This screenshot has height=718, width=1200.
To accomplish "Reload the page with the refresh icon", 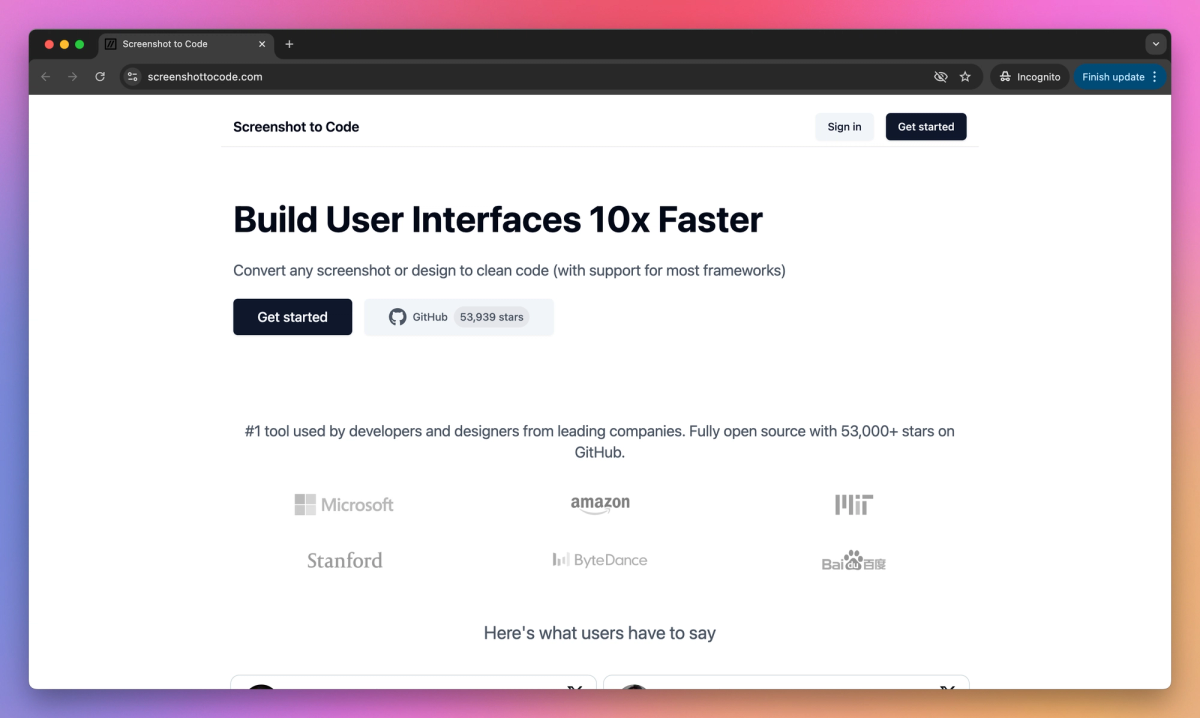I will pos(100,77).
